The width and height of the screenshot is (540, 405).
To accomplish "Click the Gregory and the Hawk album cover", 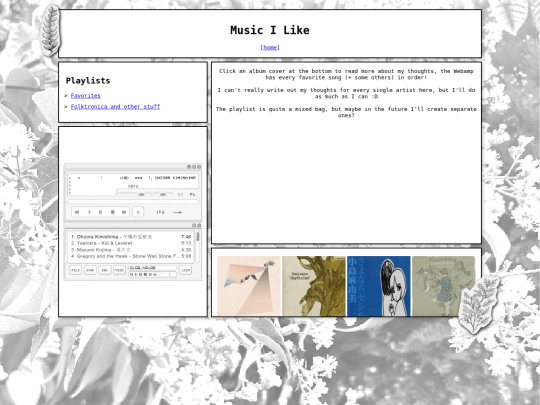I will tap(443, 286).
